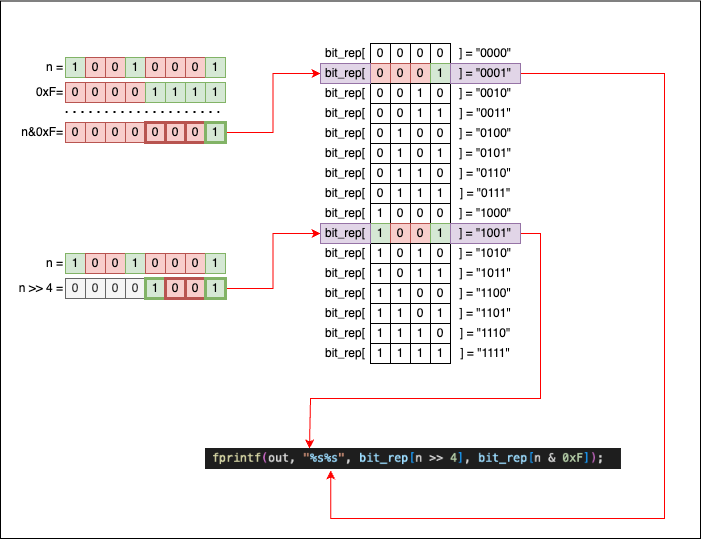Click the "0xF=" mask row label
701x539 pixels.
(x=47, y=93)
